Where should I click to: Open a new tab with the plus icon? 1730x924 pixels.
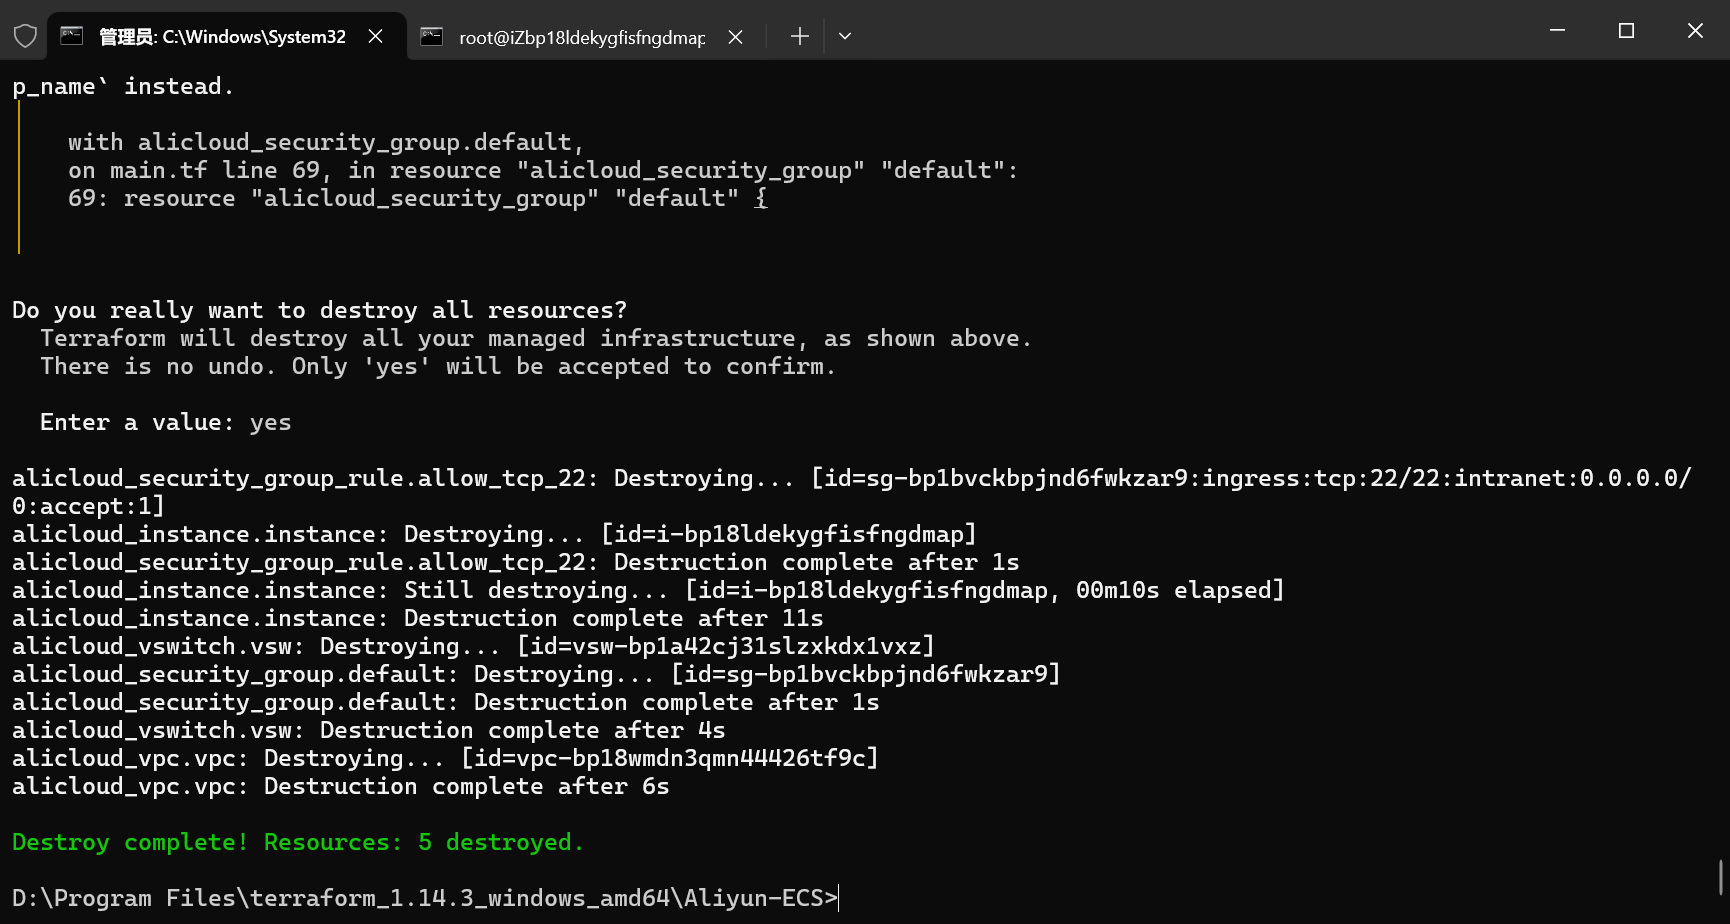pyautogui.click(x=799, y=37)
